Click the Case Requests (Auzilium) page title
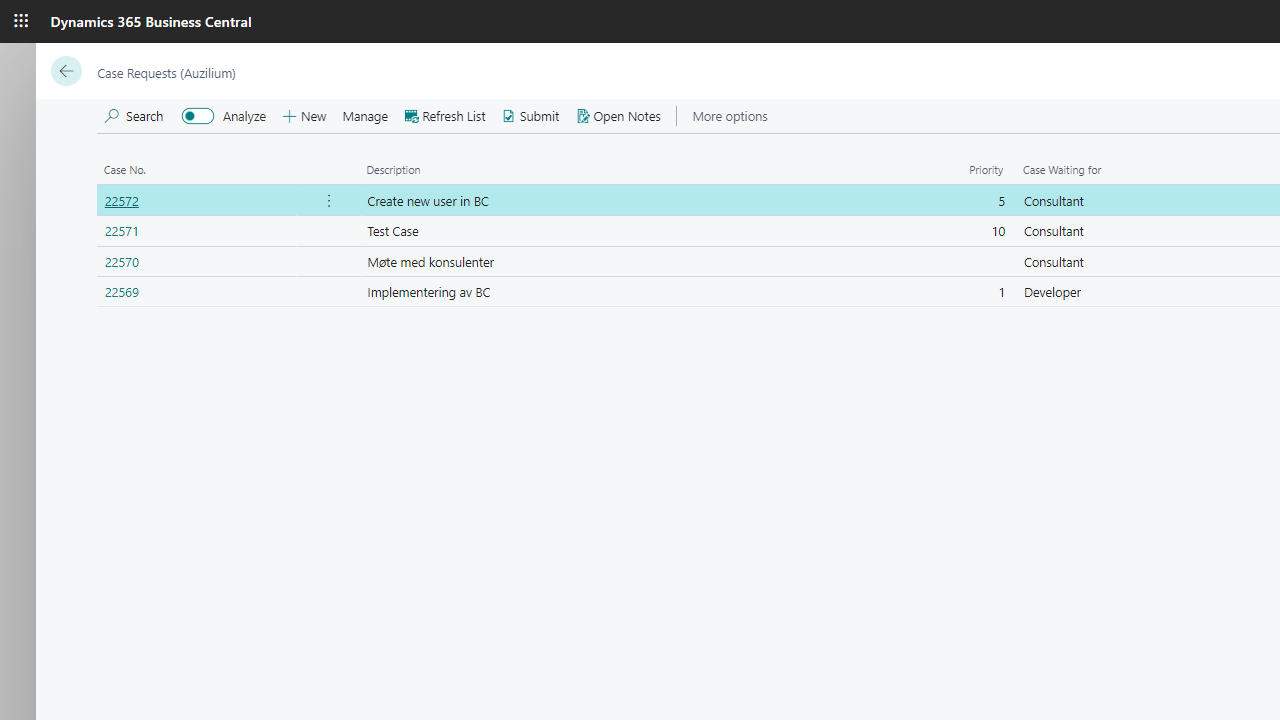This screenshot has width=1280, height=720. point(166,73)
